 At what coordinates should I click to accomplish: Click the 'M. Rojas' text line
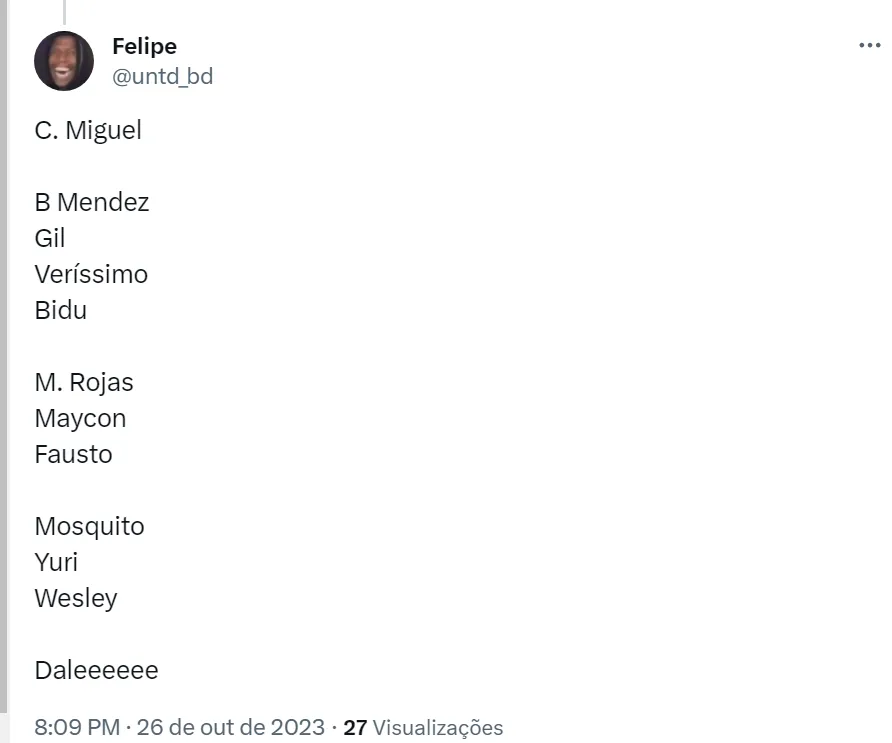(x=84, y=382)
